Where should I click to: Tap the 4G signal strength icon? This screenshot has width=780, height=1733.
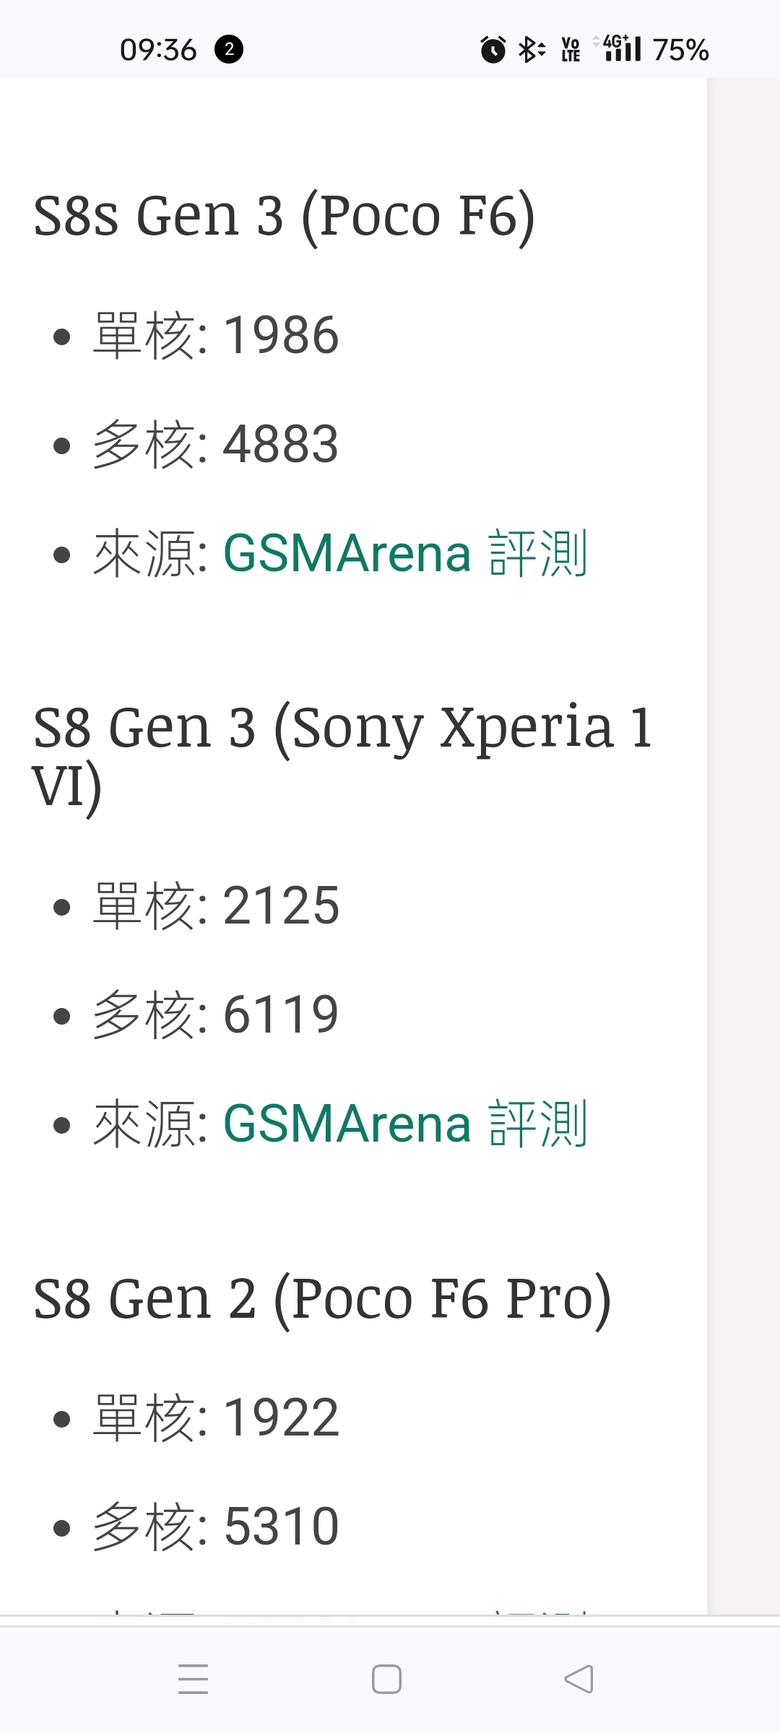617,48
